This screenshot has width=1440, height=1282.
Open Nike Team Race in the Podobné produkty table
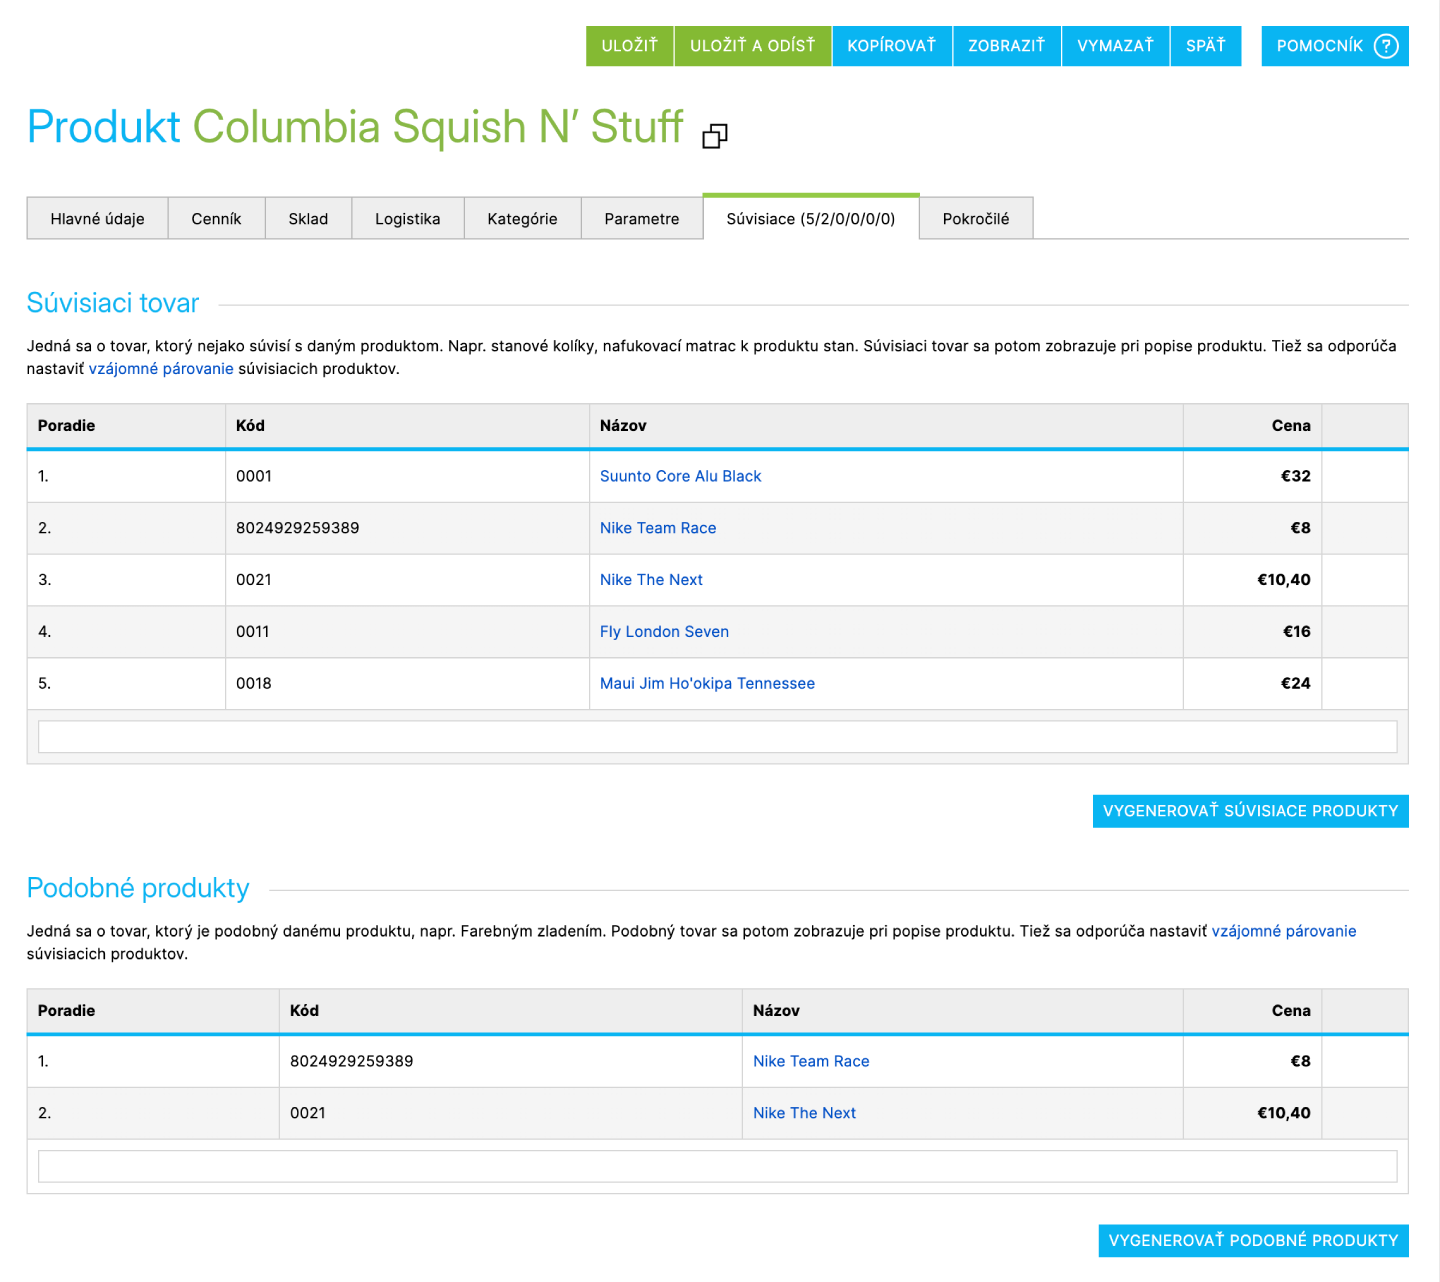(x=811, y=1061)
